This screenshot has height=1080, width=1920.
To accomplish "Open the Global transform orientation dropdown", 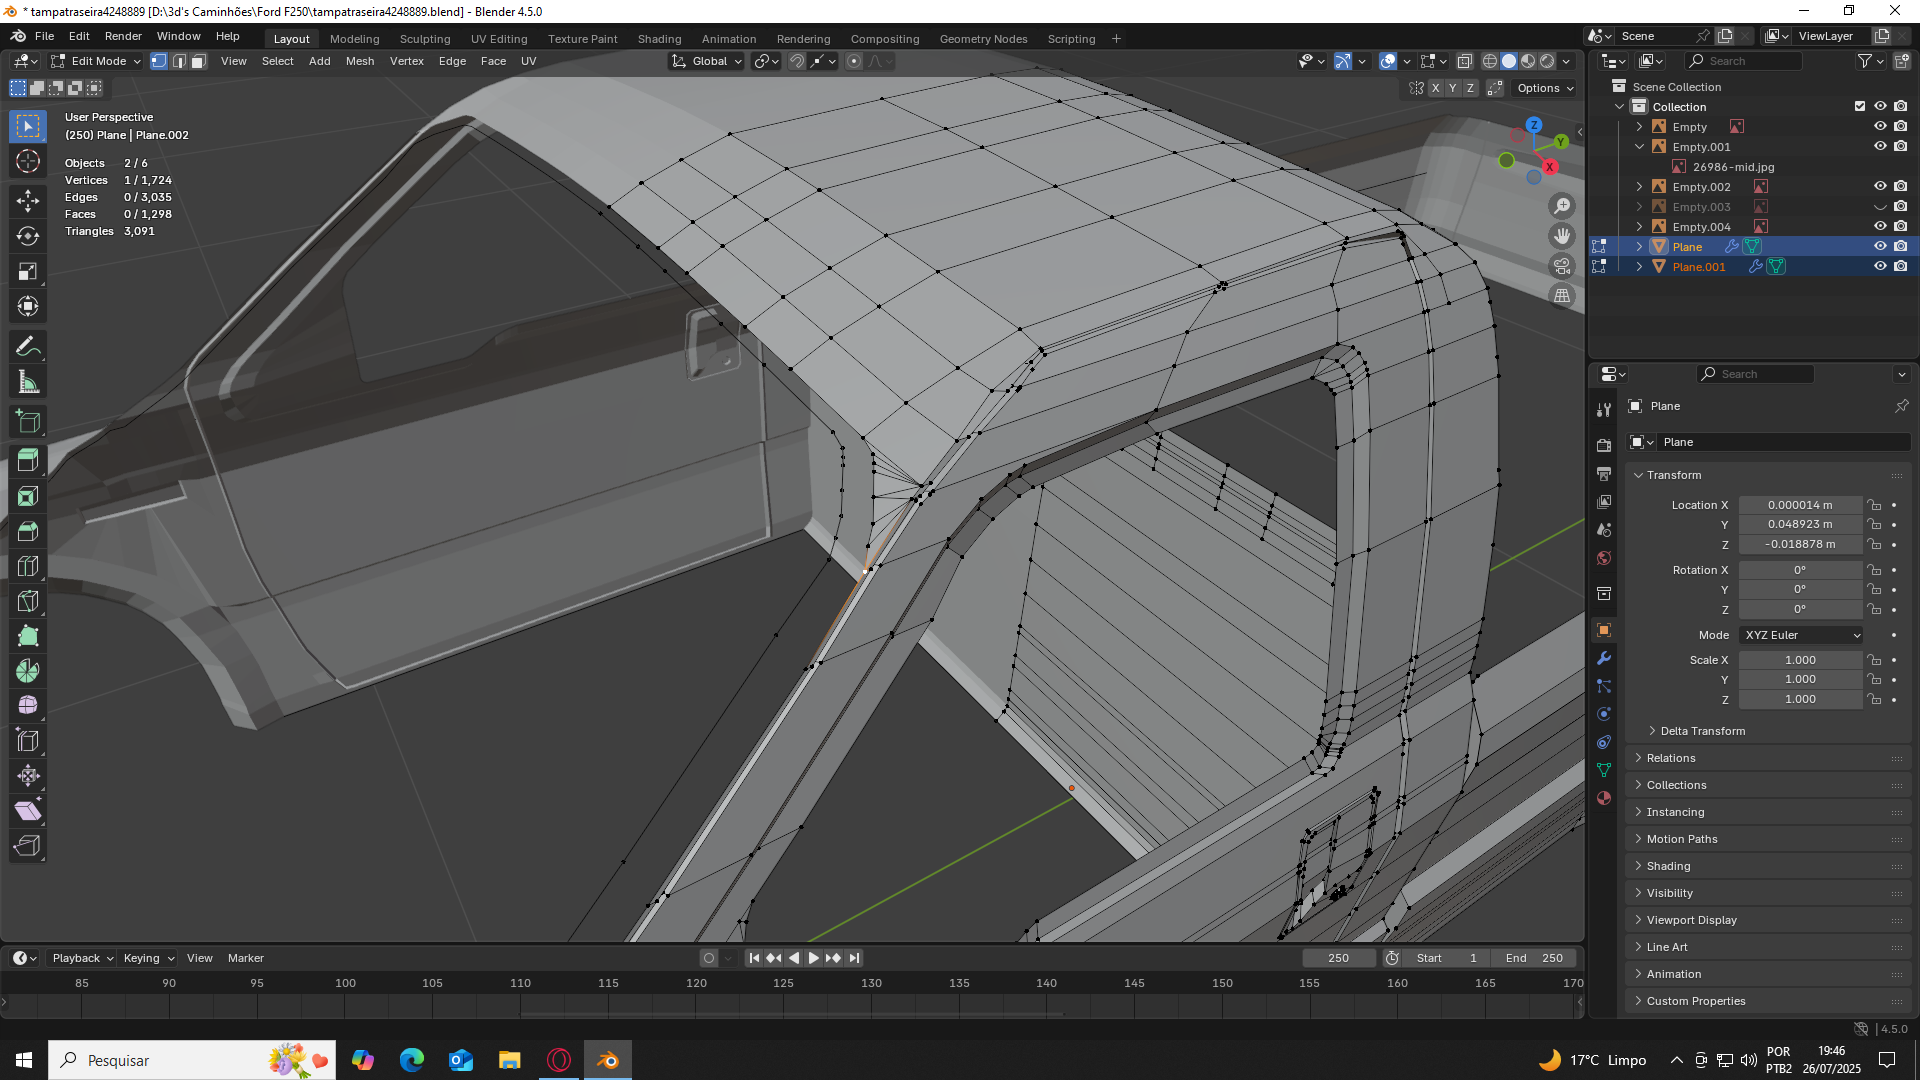I will 708,61.
